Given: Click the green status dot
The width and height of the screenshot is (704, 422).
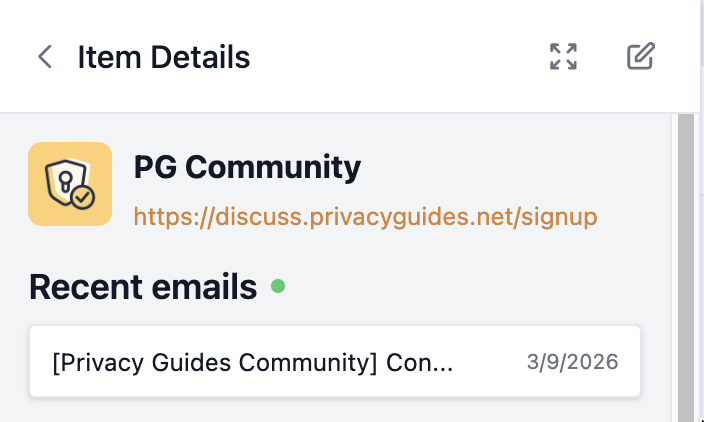Looking at the screenshot, I should click(278, 287).
